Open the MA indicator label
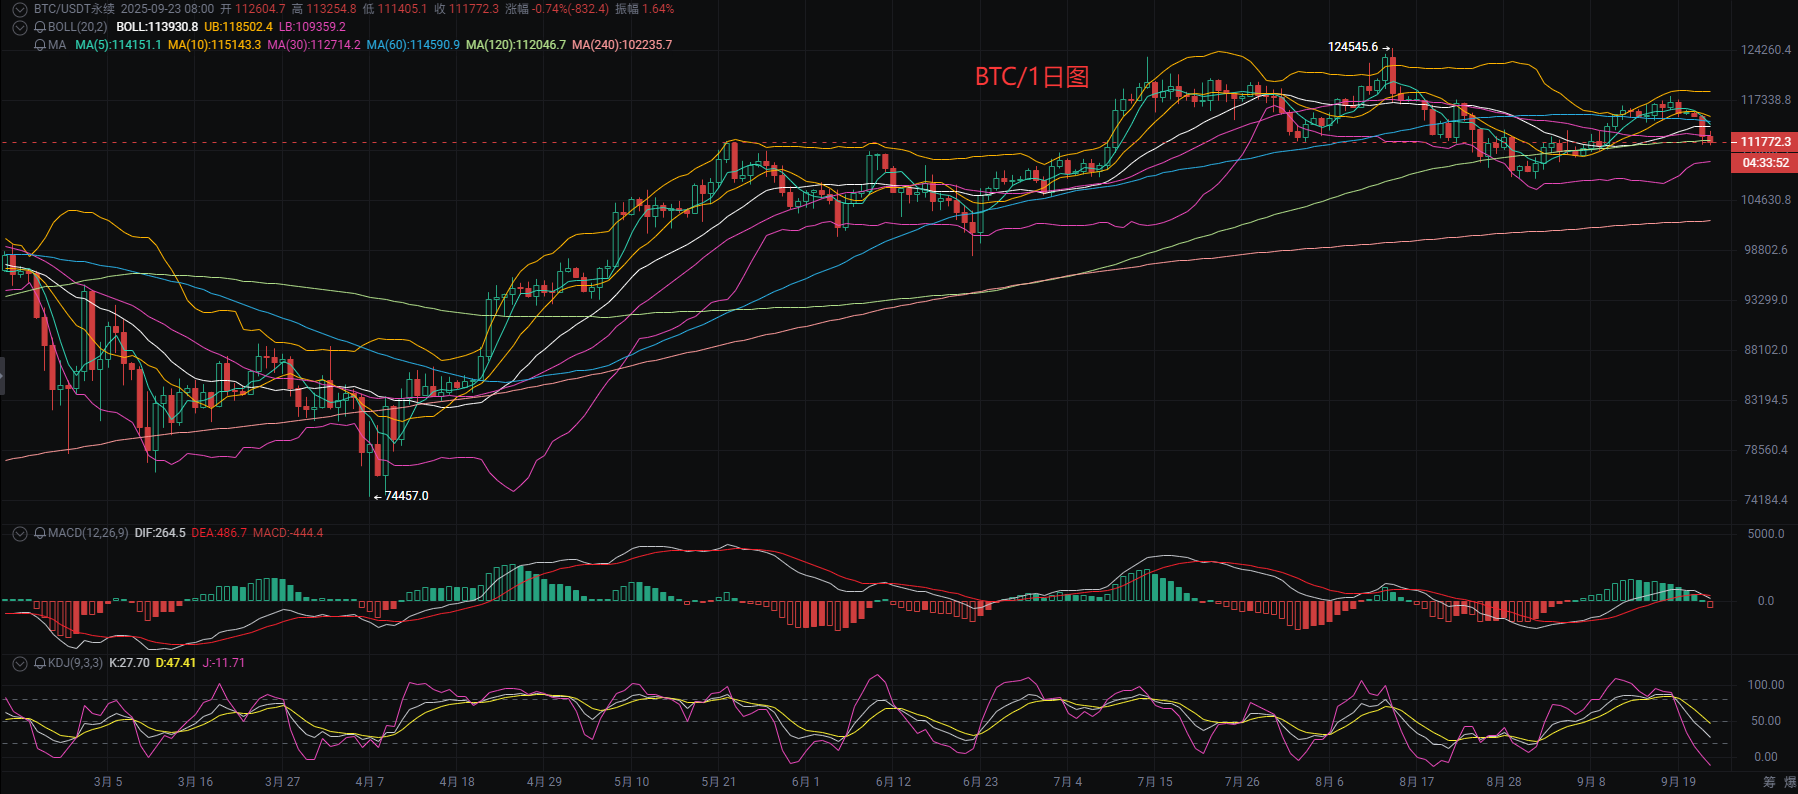 tap(57, 45)
